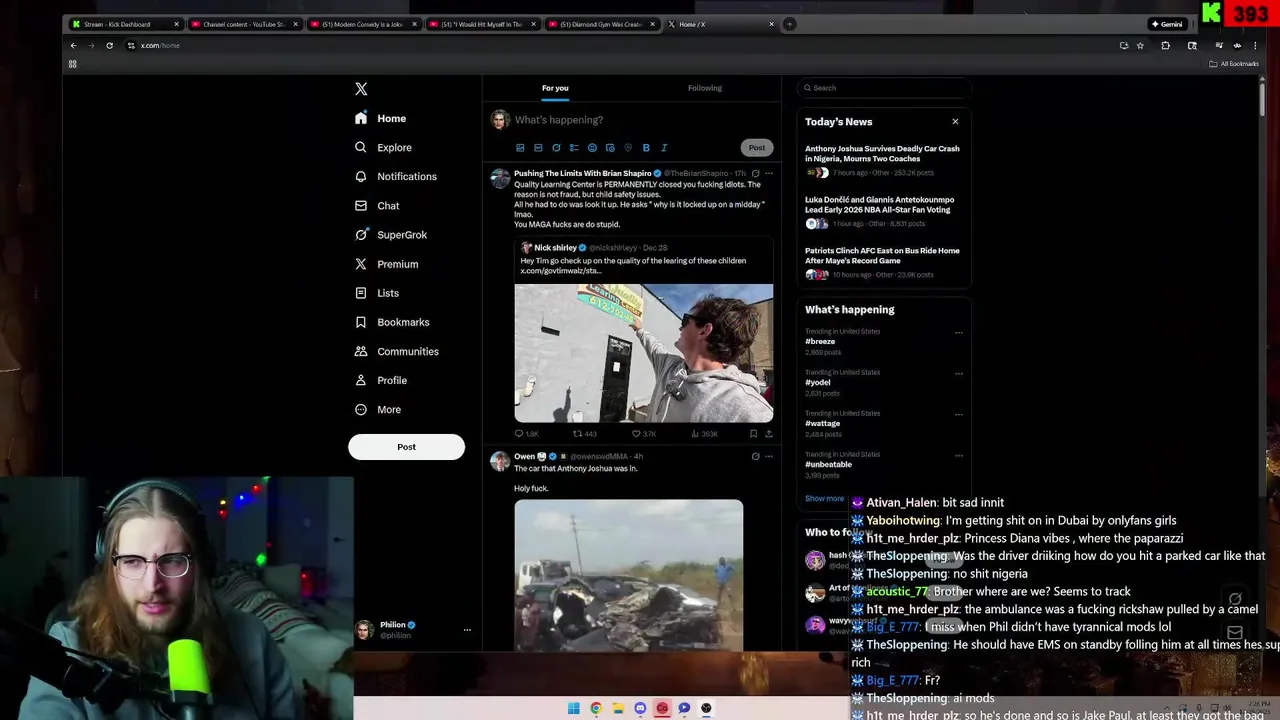Screen dimensions: 1280x720
Task: Click Show more under trends
Action: pos(825,499)
